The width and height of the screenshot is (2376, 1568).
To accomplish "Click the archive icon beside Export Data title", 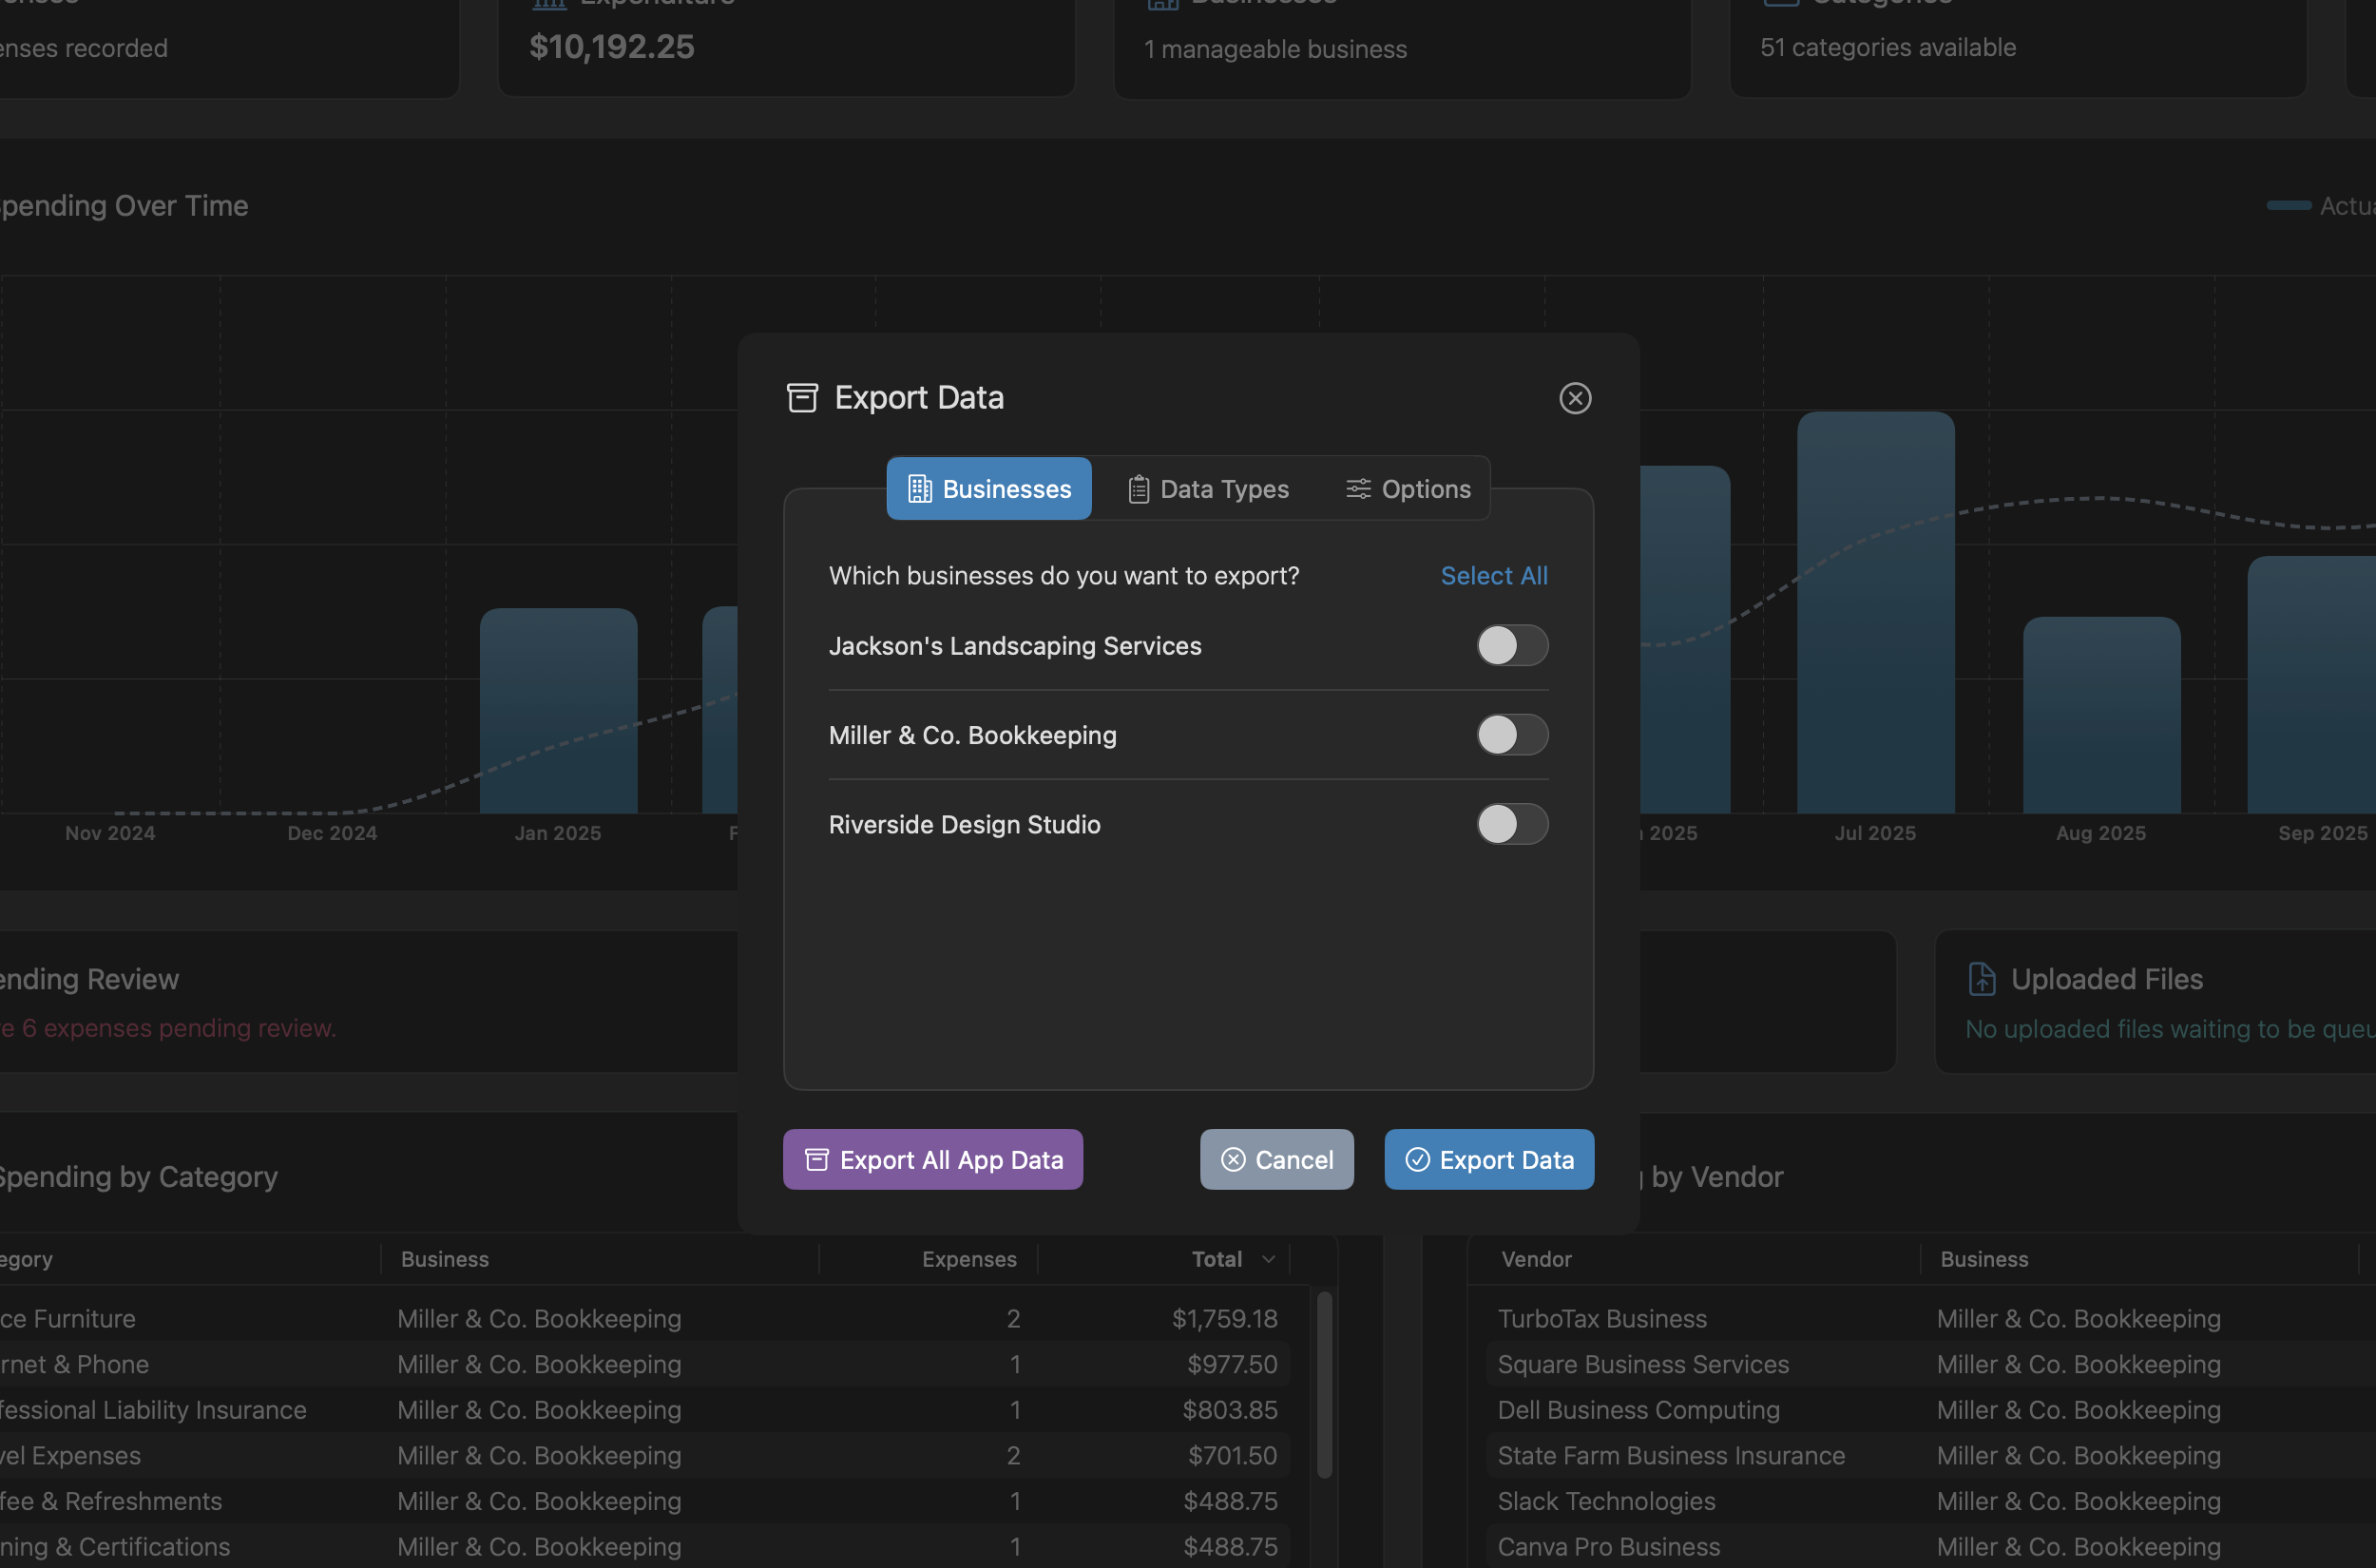I will pos(803,397).
